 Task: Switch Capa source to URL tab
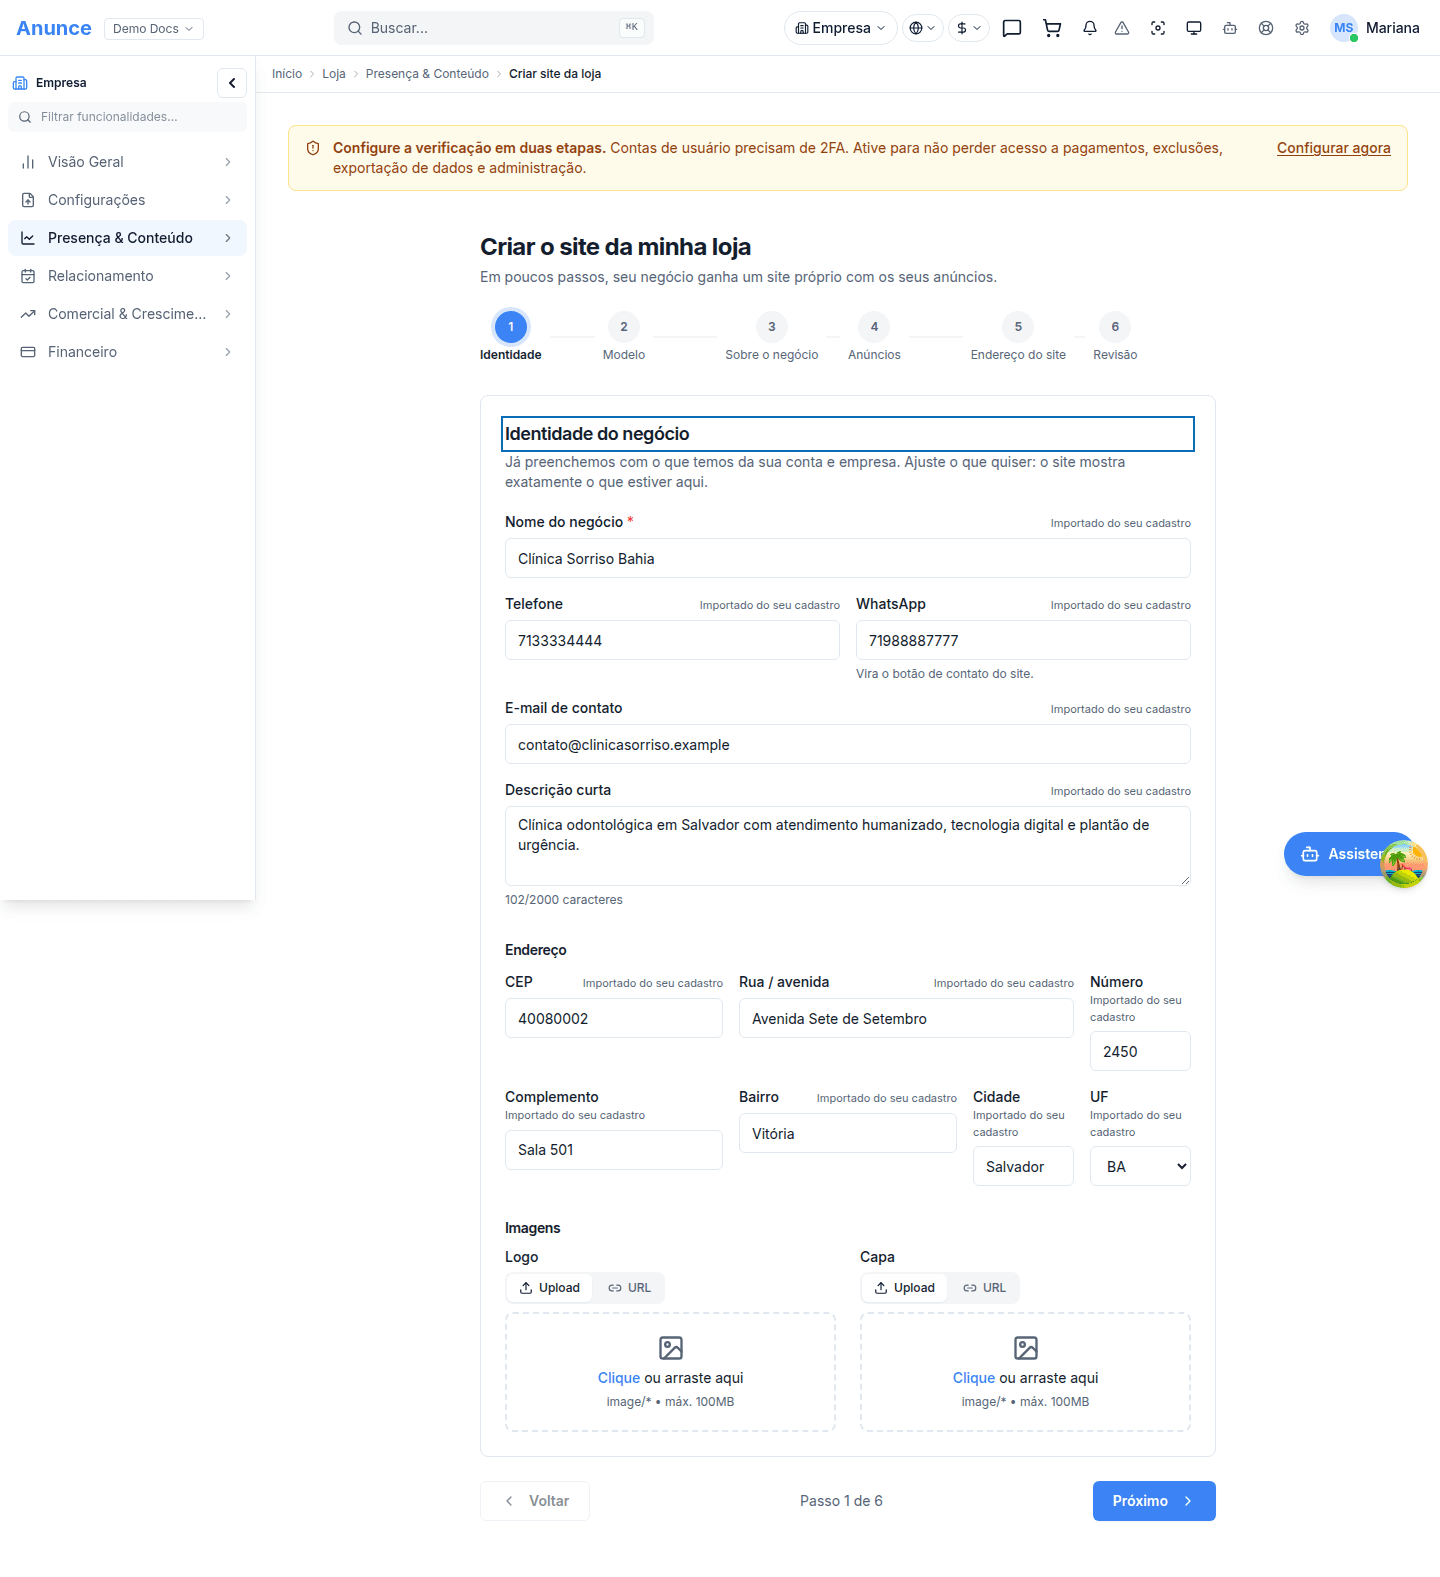coord(984,1288)
